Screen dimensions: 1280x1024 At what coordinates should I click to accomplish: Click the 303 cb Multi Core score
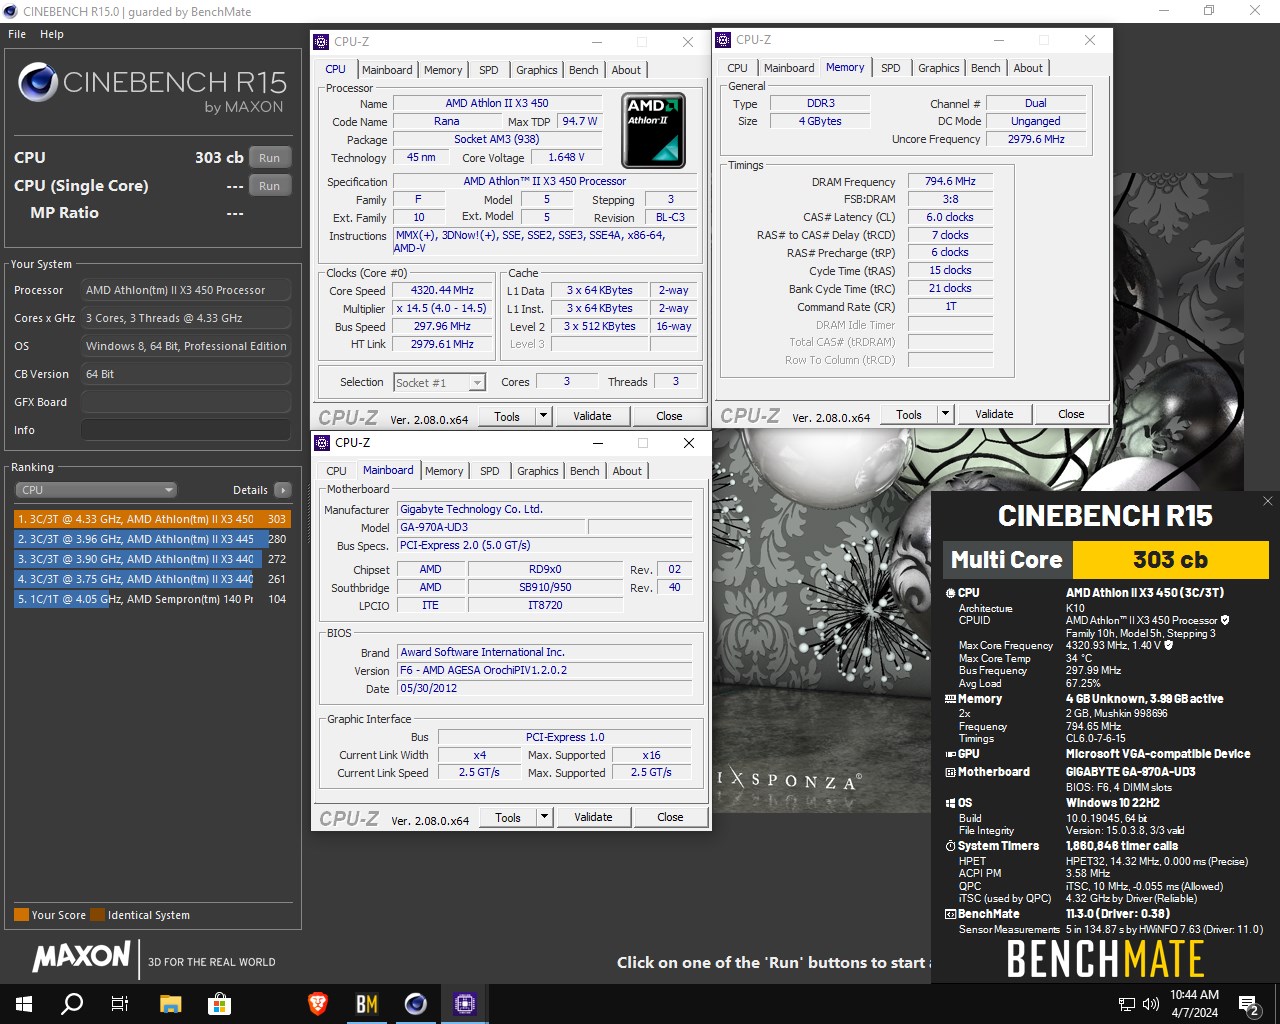tap(1170, 560)
